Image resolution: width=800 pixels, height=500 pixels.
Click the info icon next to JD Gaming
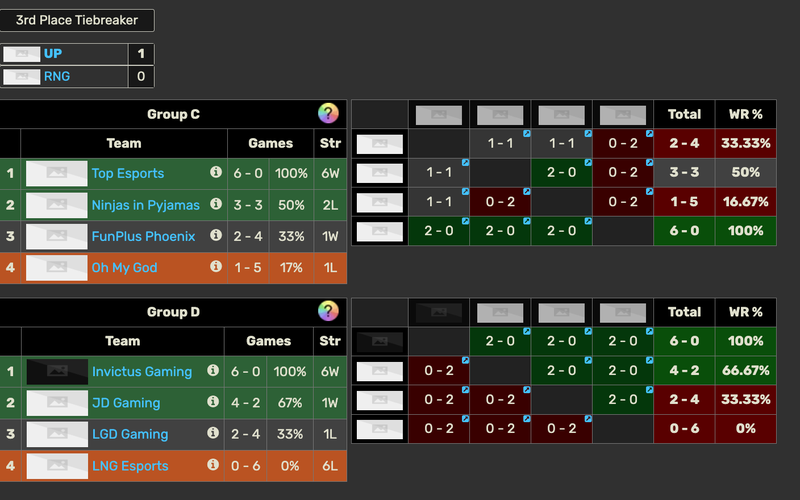(213, 402)
